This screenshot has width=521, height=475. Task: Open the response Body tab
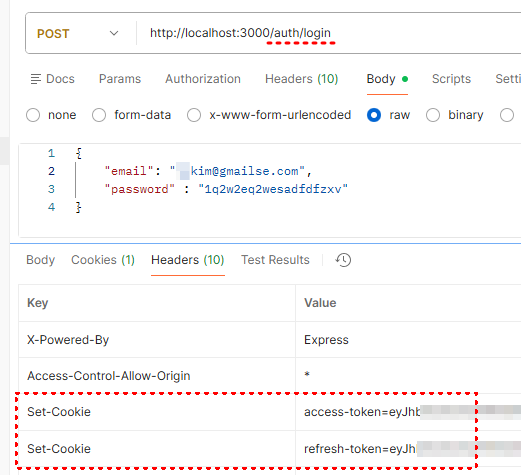(41, 260)
